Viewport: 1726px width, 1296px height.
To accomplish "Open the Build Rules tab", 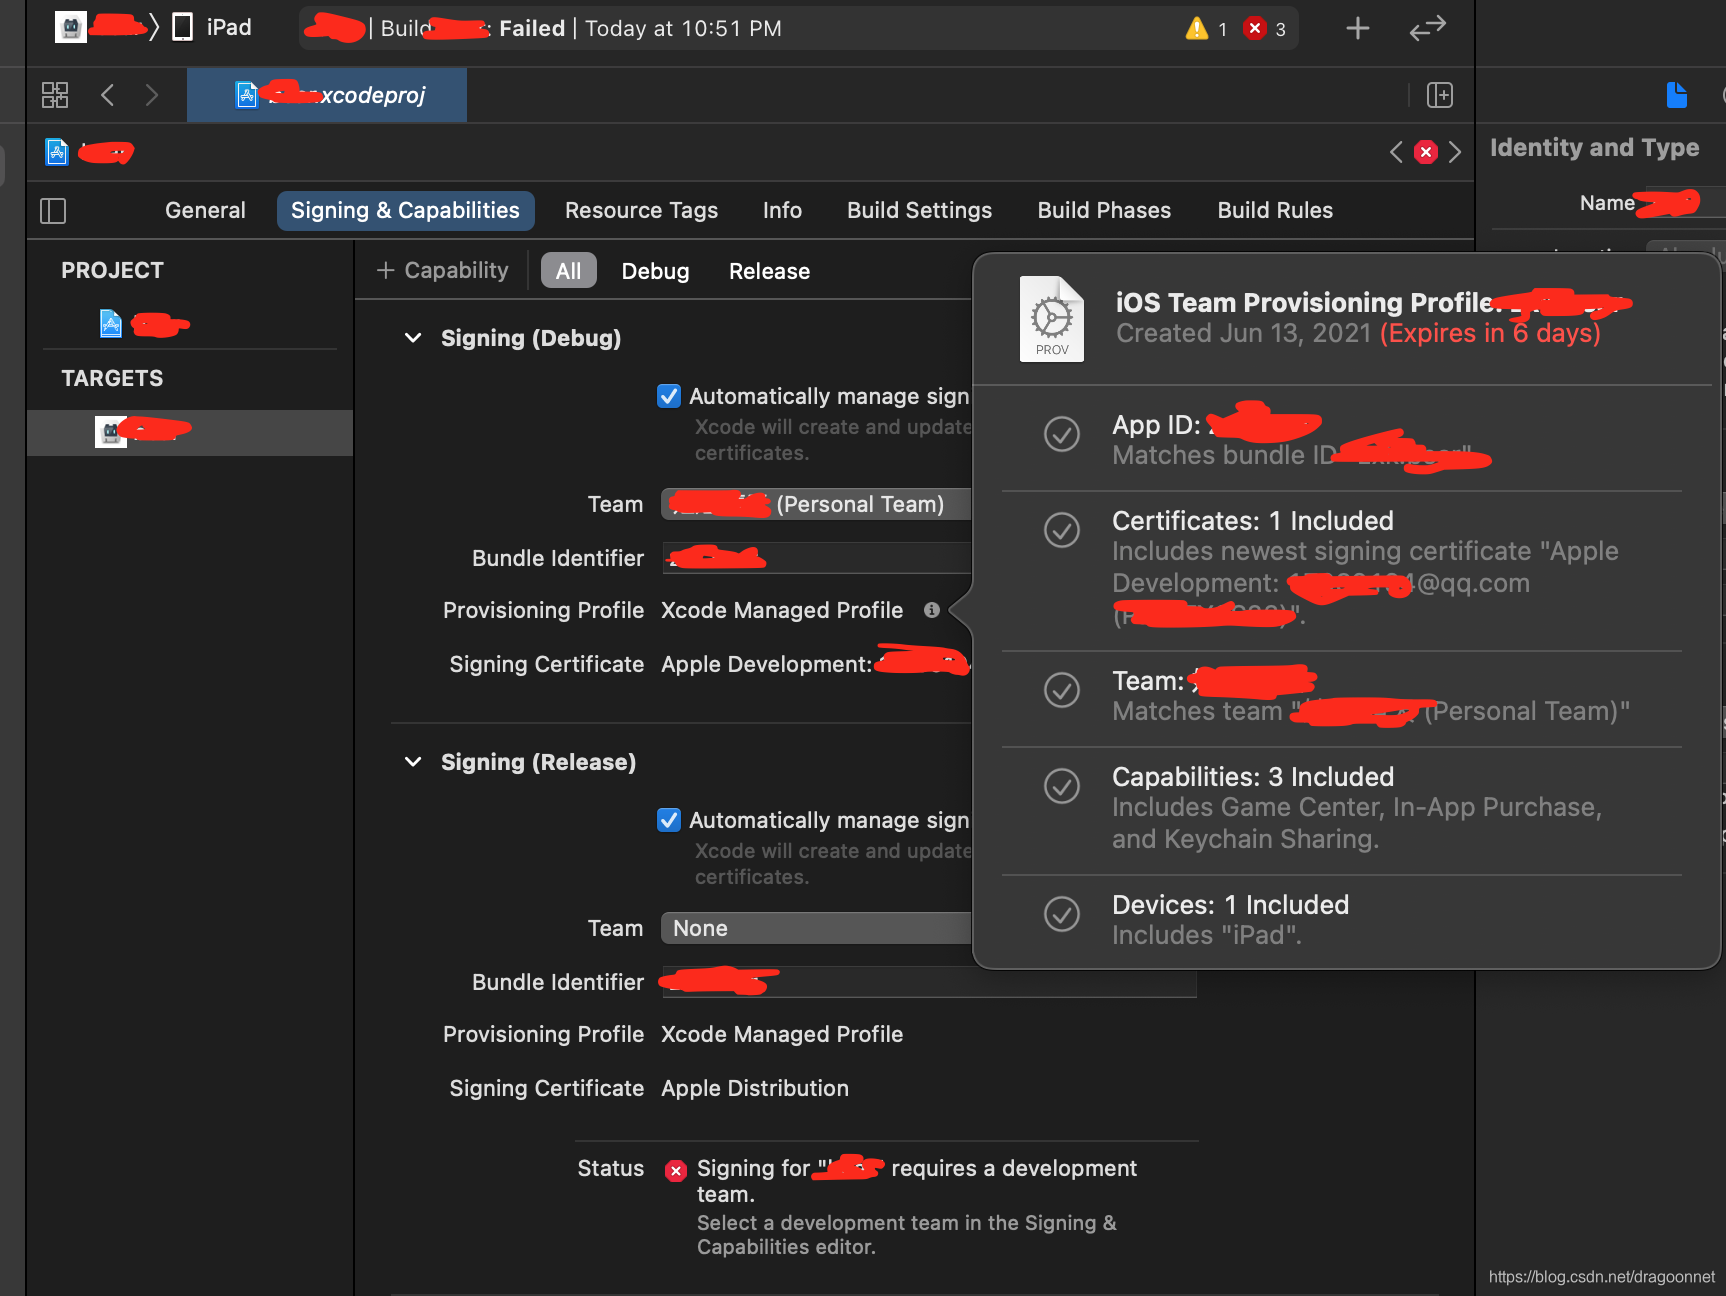I will 1275,211.
